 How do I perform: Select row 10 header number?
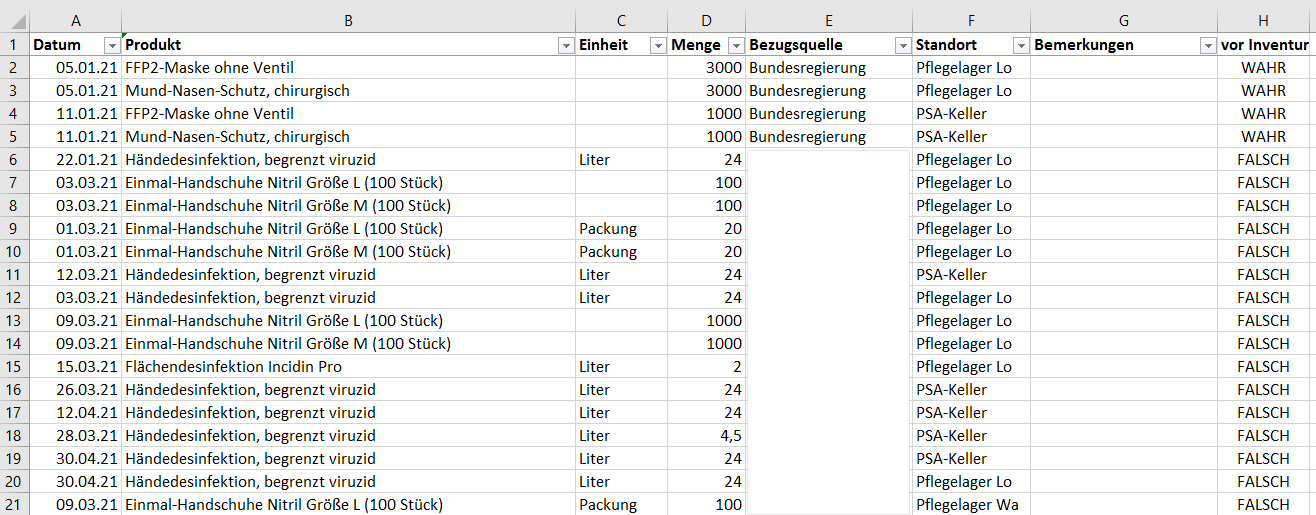pyautogui.click(x=15, y=252)
